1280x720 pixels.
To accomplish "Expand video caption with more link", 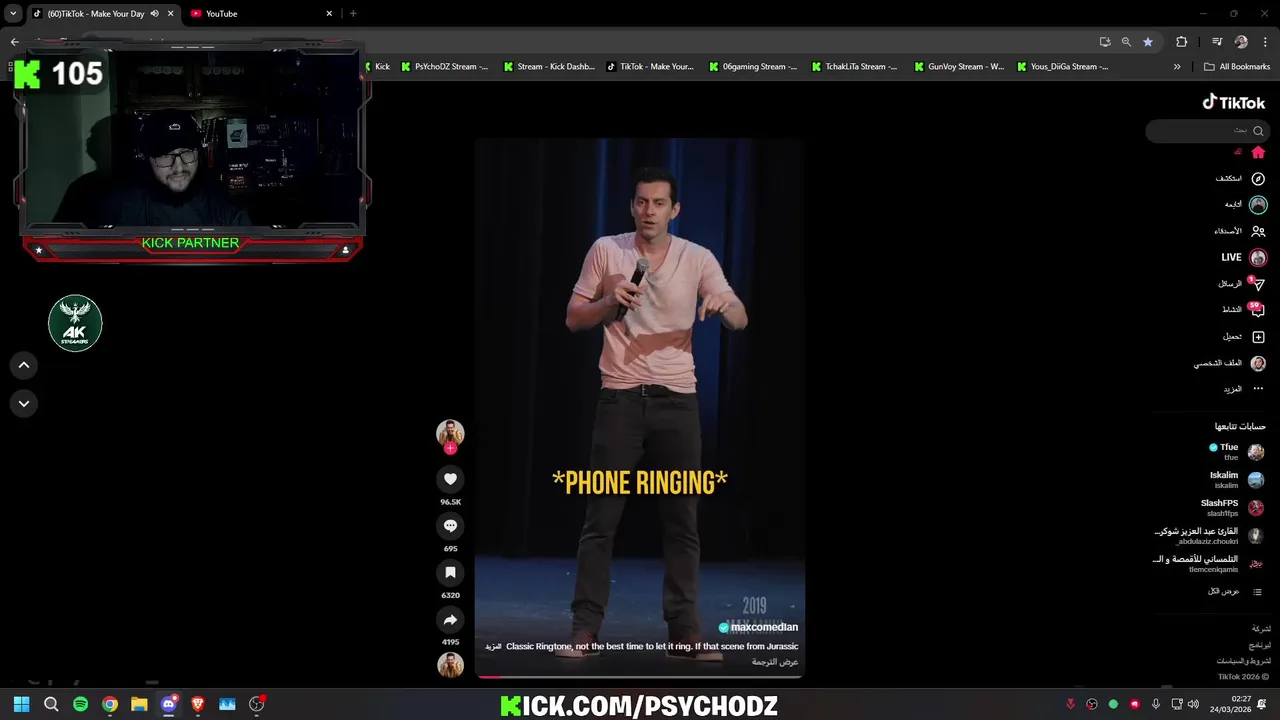I will (x=493, y=647).
